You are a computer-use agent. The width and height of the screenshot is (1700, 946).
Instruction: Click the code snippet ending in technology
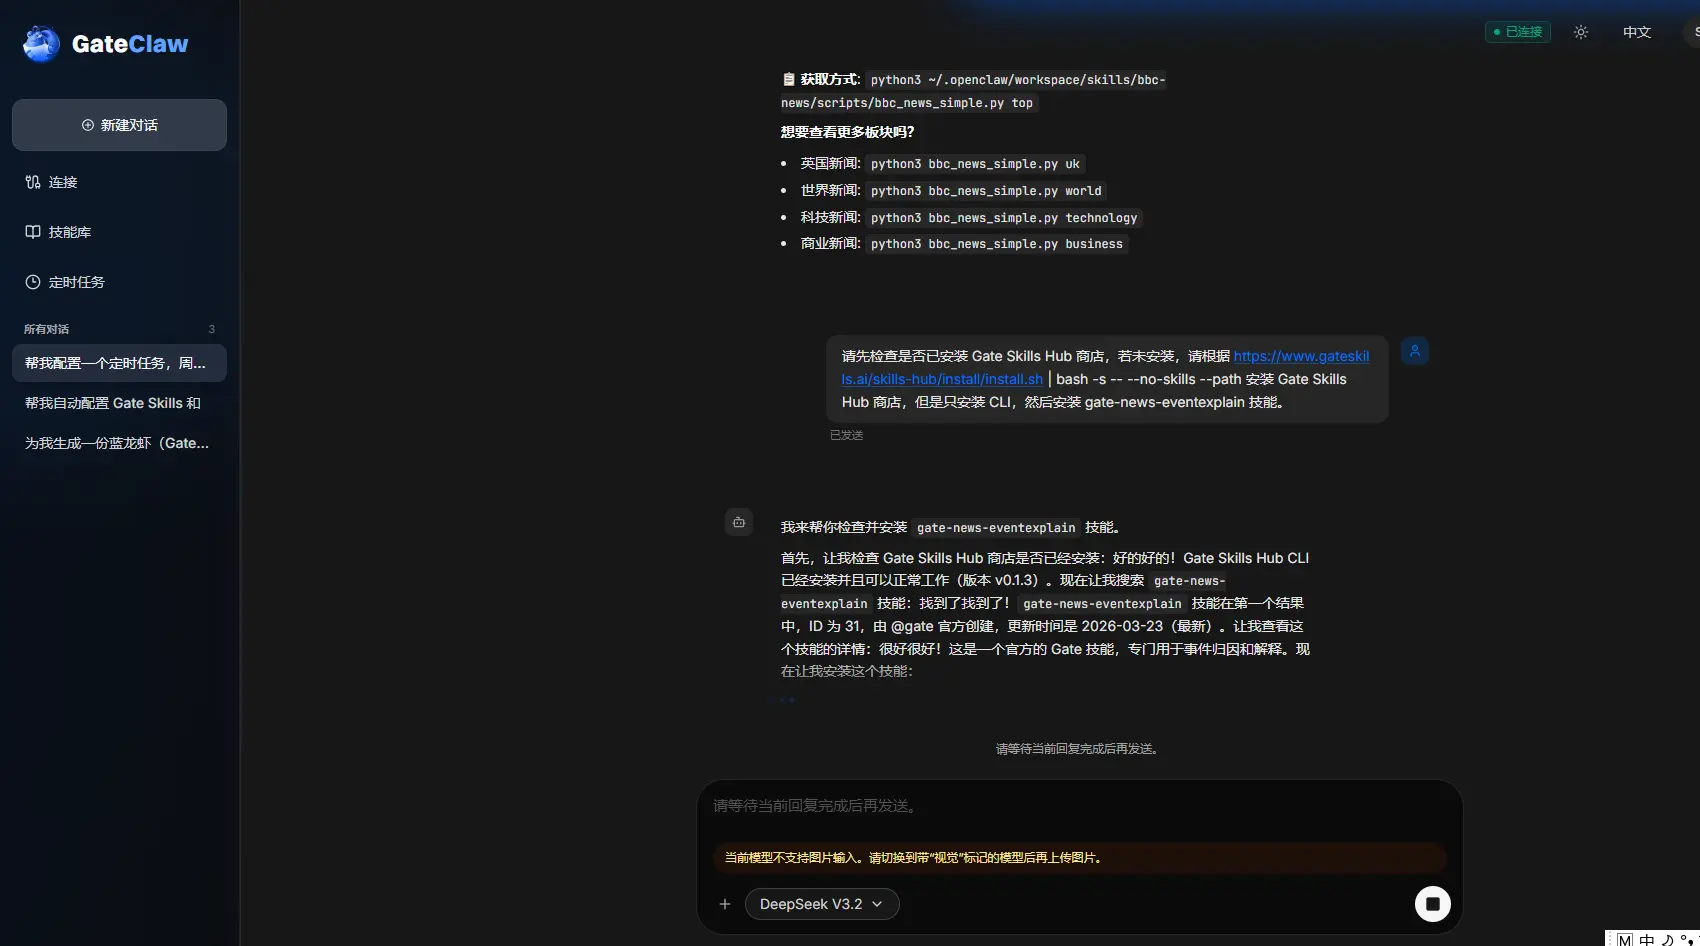coord(1004,218)
